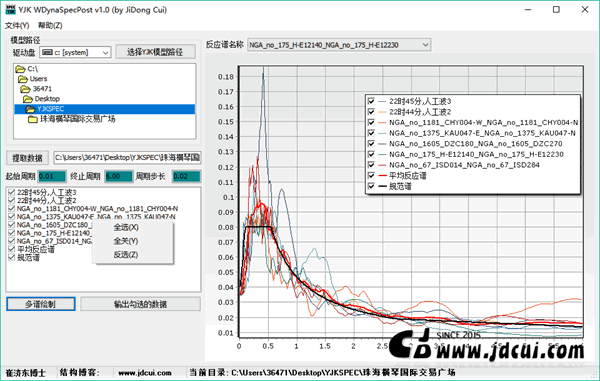Open the C:\ root folder icon
Viewport: 600px width, 381px height.
point(20,69)
